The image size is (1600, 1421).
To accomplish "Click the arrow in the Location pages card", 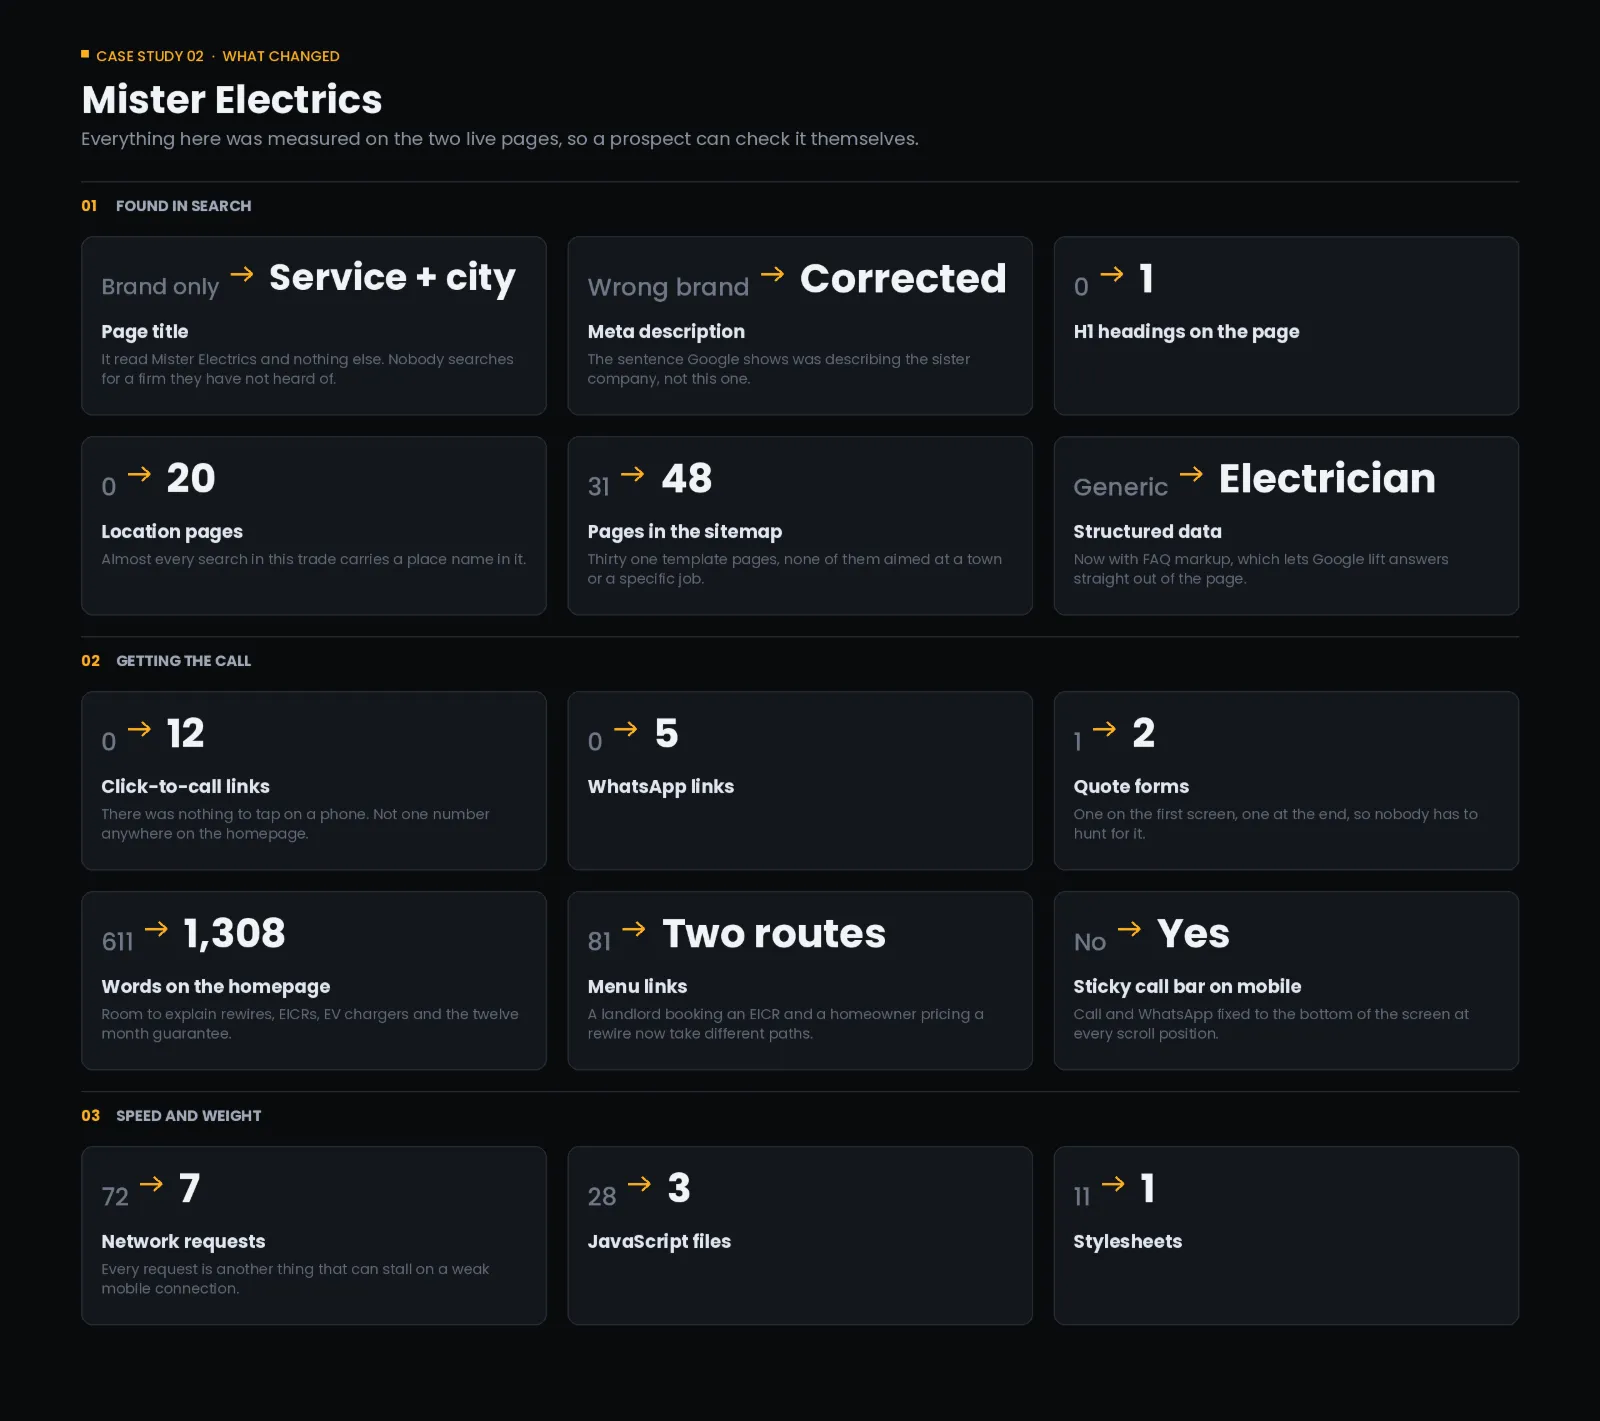I will (x=140, y=474).
